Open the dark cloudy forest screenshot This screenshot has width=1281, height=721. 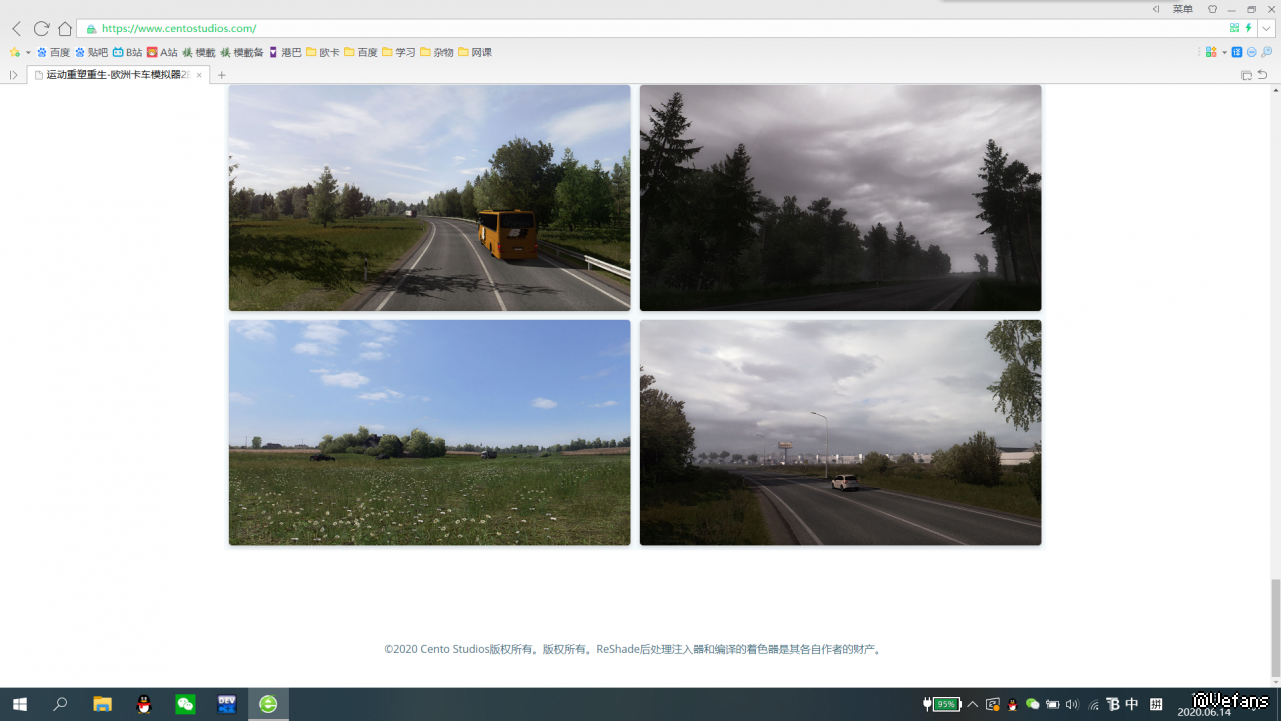(x=841, y=198)
